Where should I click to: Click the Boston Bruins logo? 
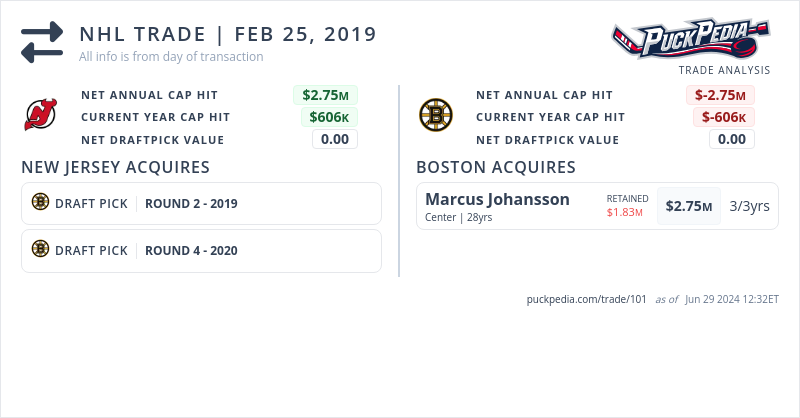436,116
